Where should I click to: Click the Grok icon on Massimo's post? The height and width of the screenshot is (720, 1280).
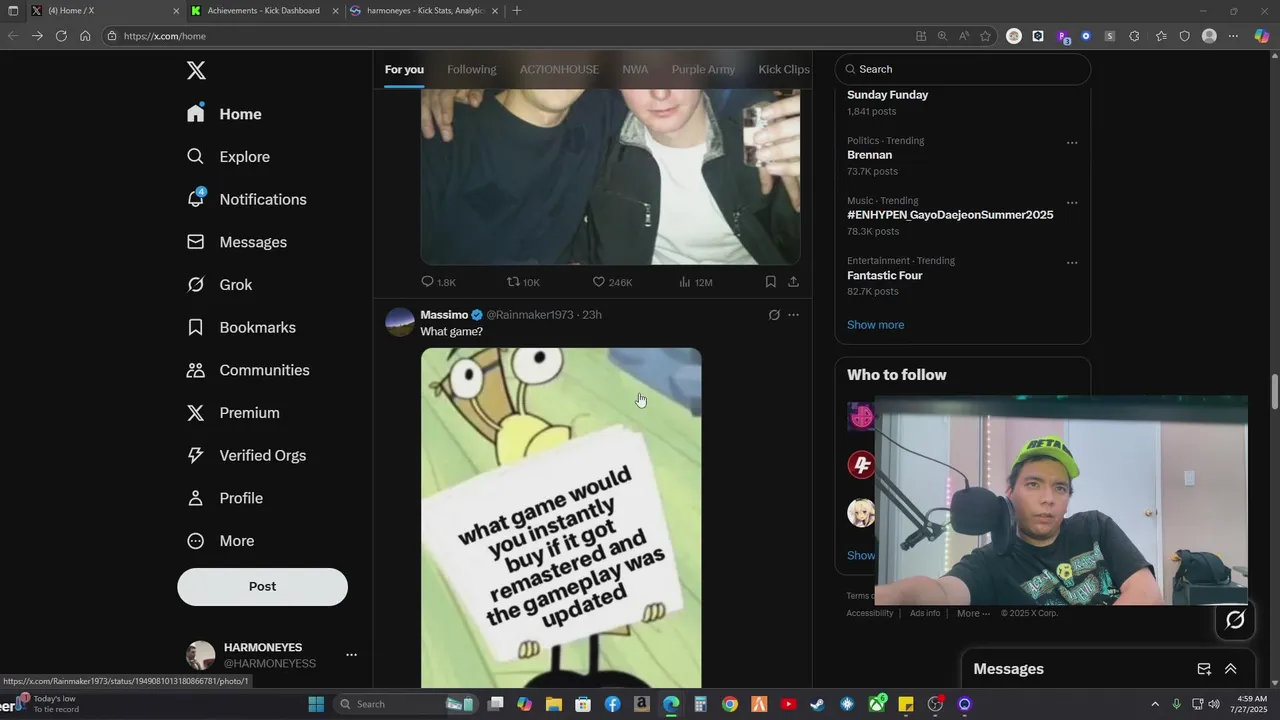coord(774,315)
